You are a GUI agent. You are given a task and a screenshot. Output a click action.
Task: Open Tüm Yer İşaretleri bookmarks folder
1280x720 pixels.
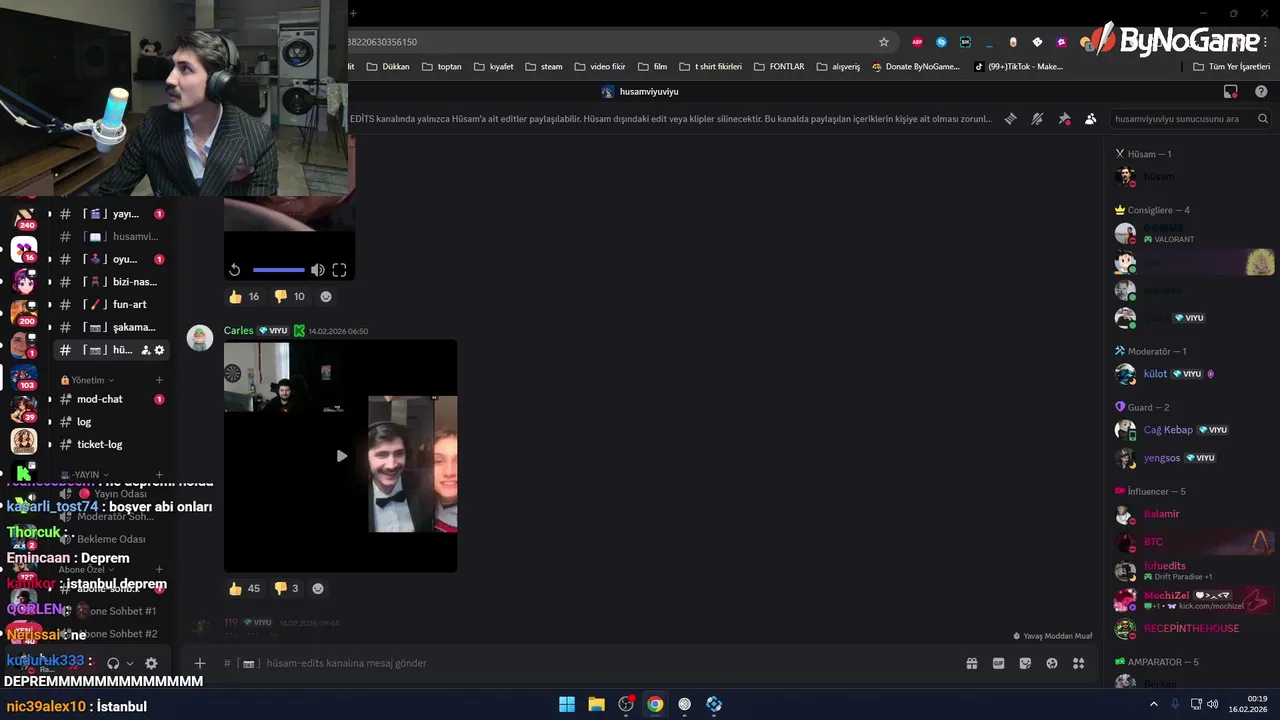point(1232,67)
